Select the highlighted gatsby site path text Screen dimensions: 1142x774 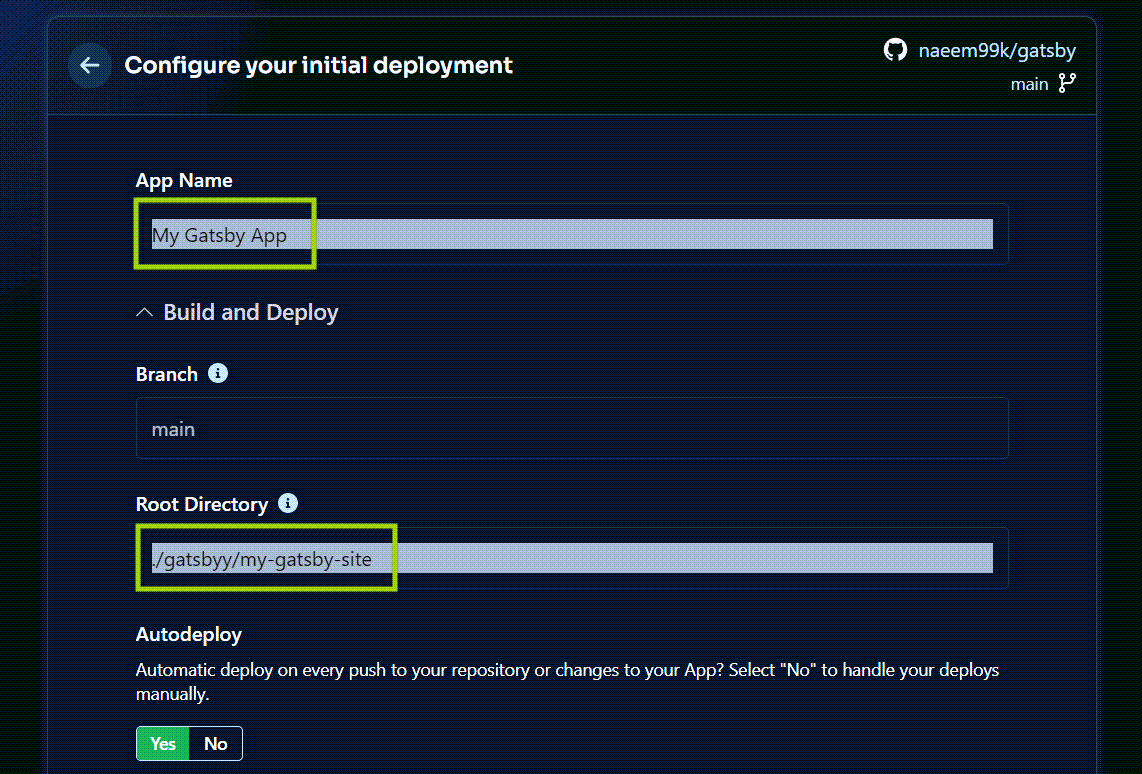pos(264,558)
